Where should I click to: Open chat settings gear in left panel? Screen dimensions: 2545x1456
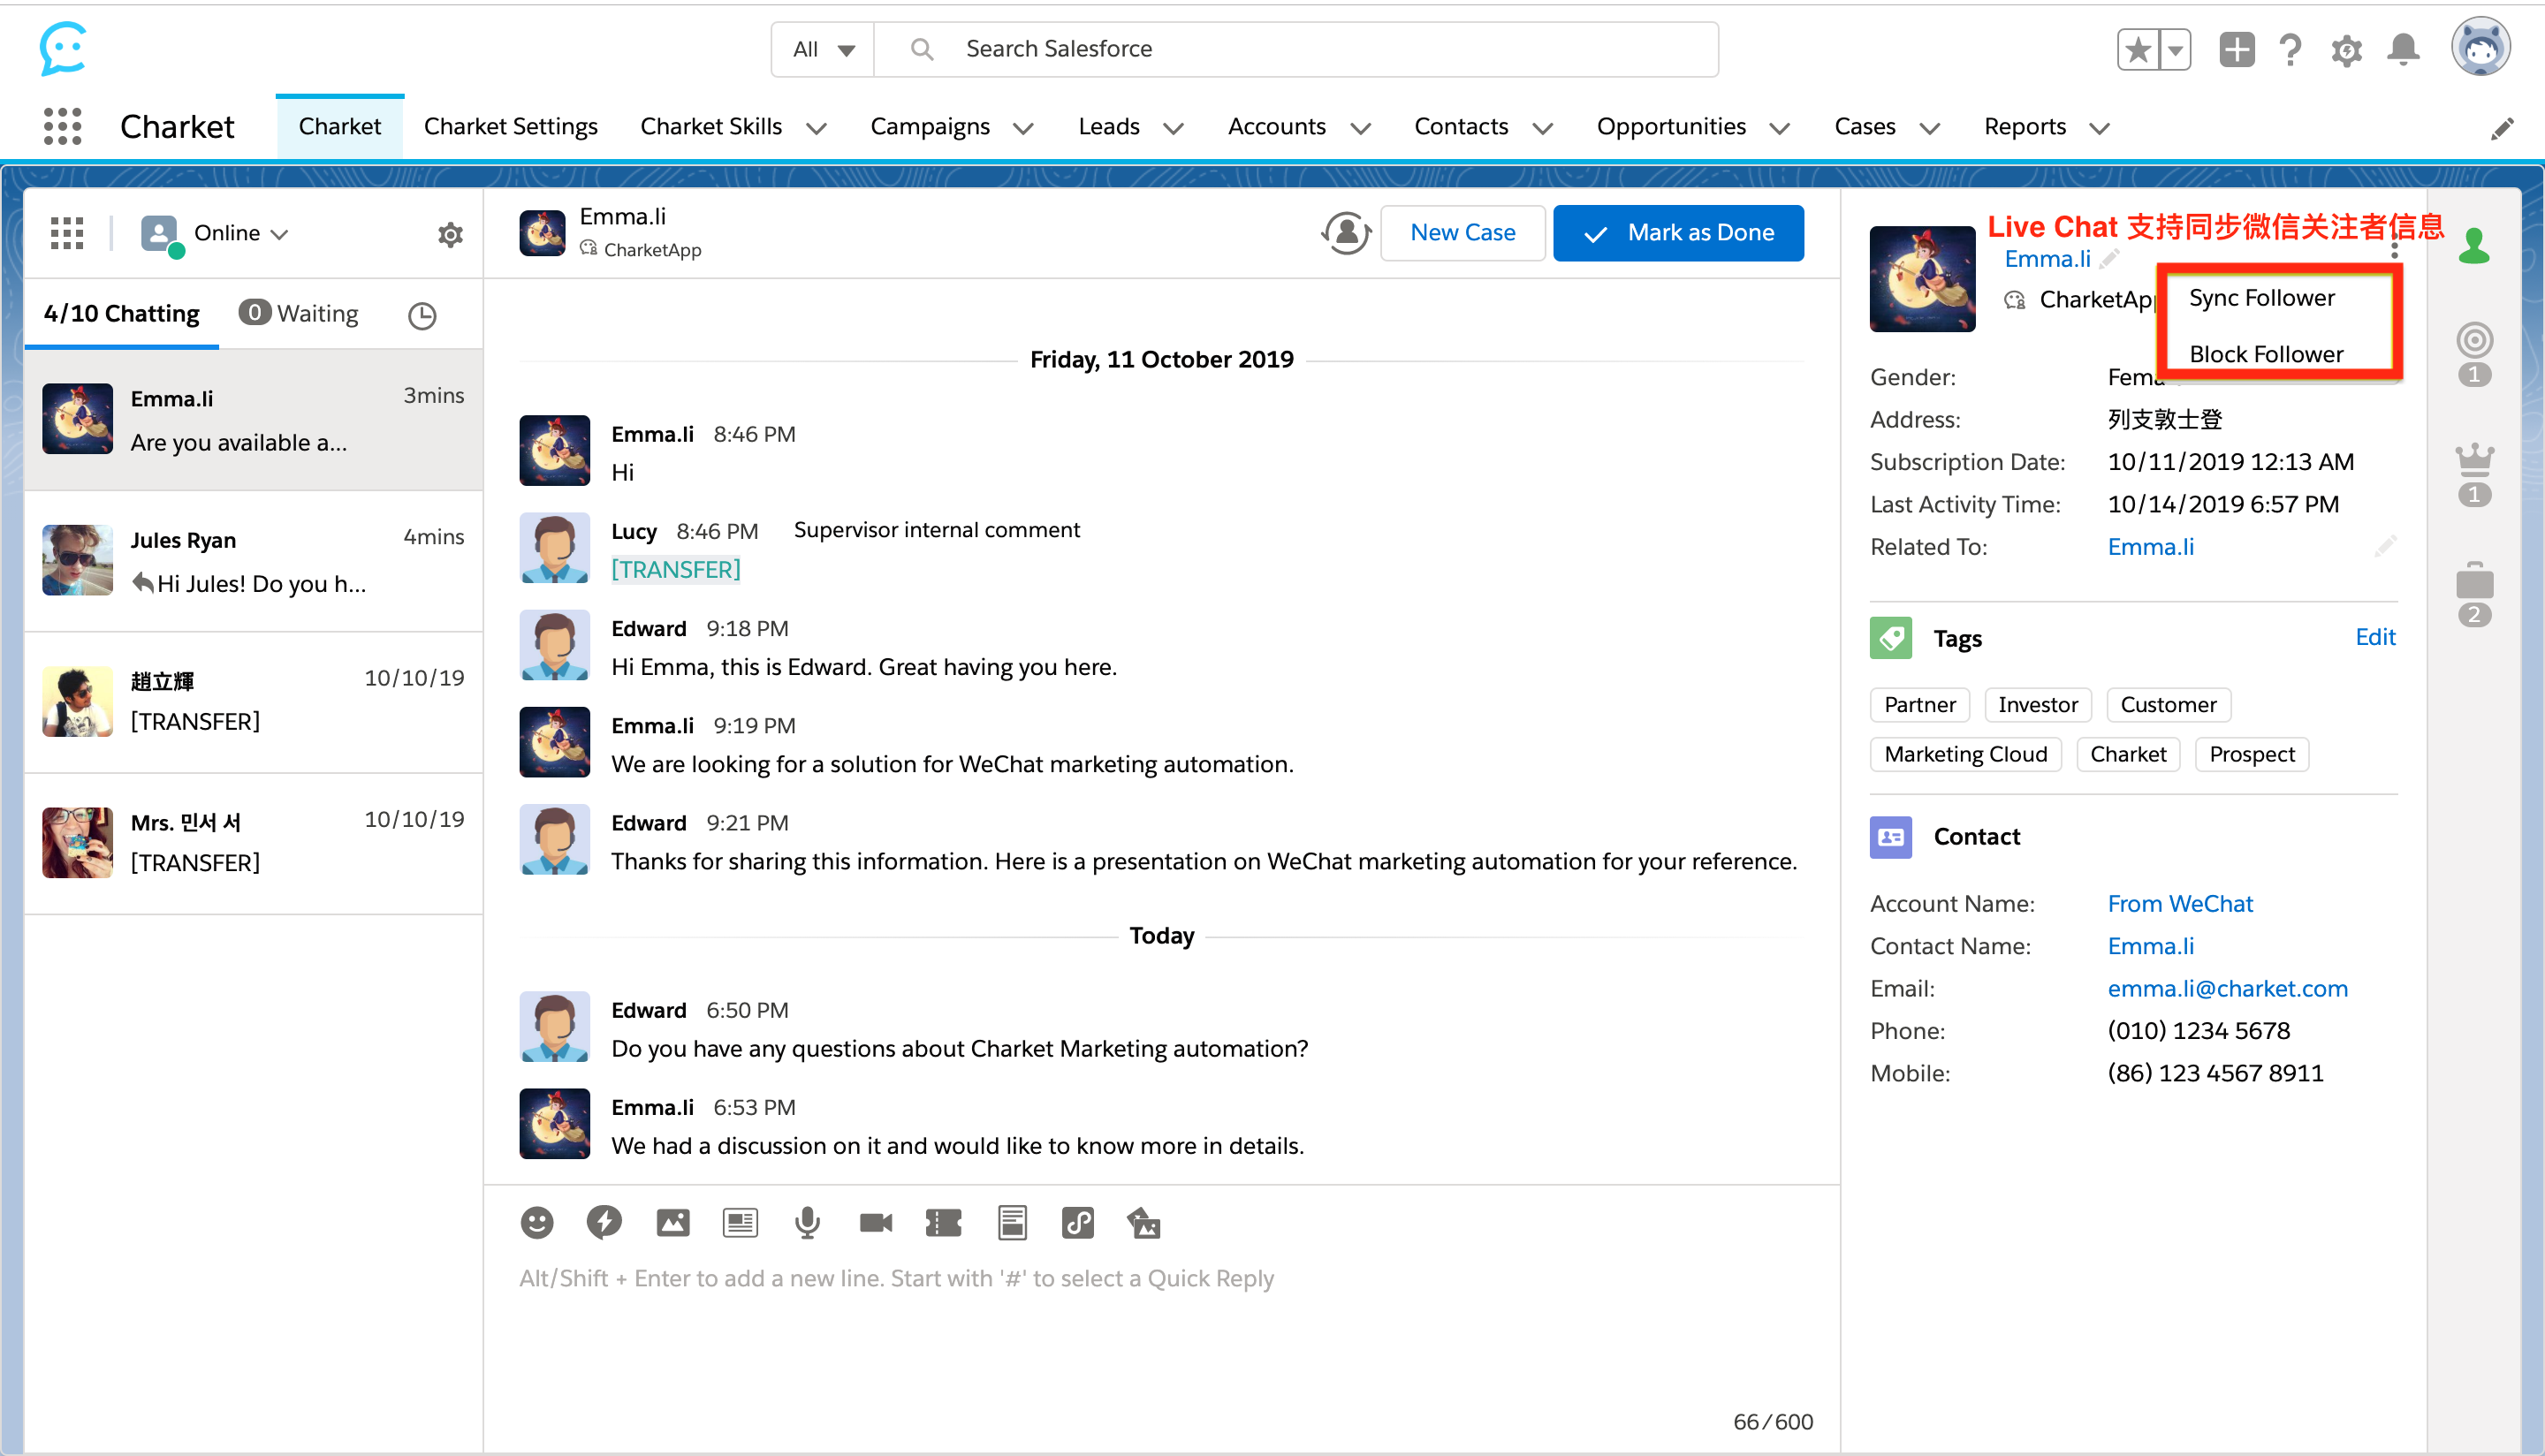coord(450,234)
